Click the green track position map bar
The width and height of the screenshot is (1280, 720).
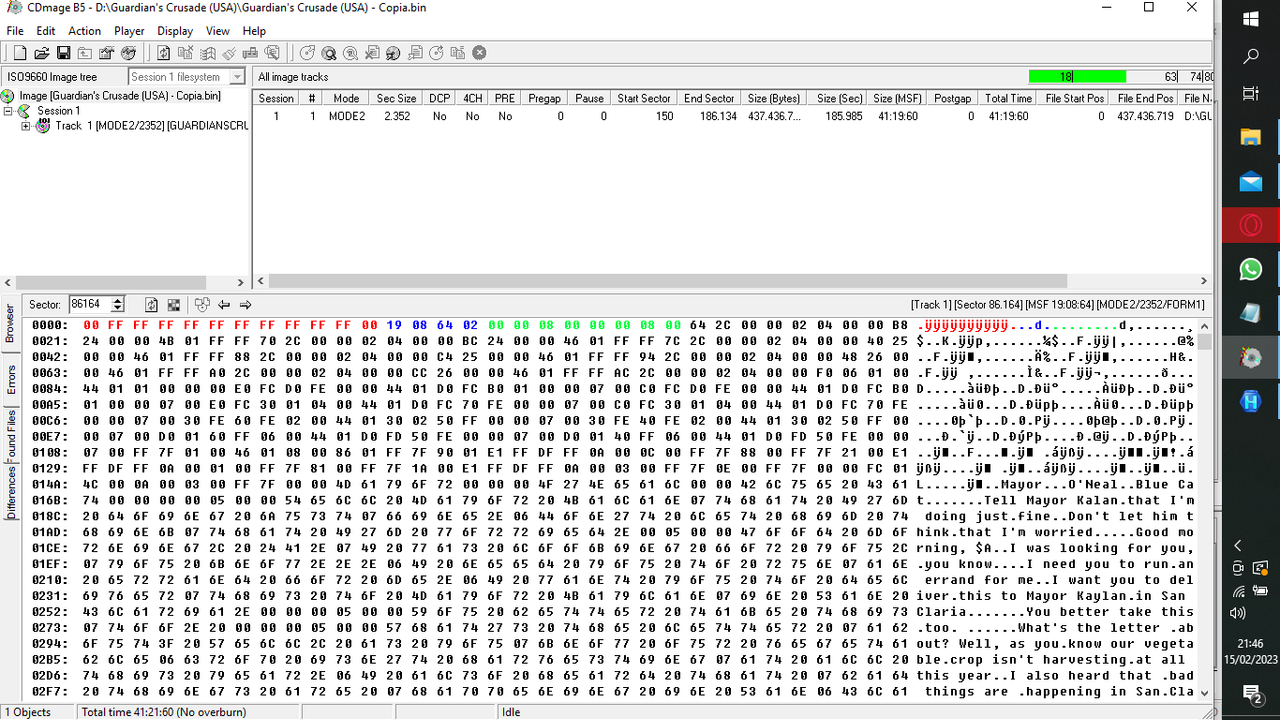coord(1077,77)
